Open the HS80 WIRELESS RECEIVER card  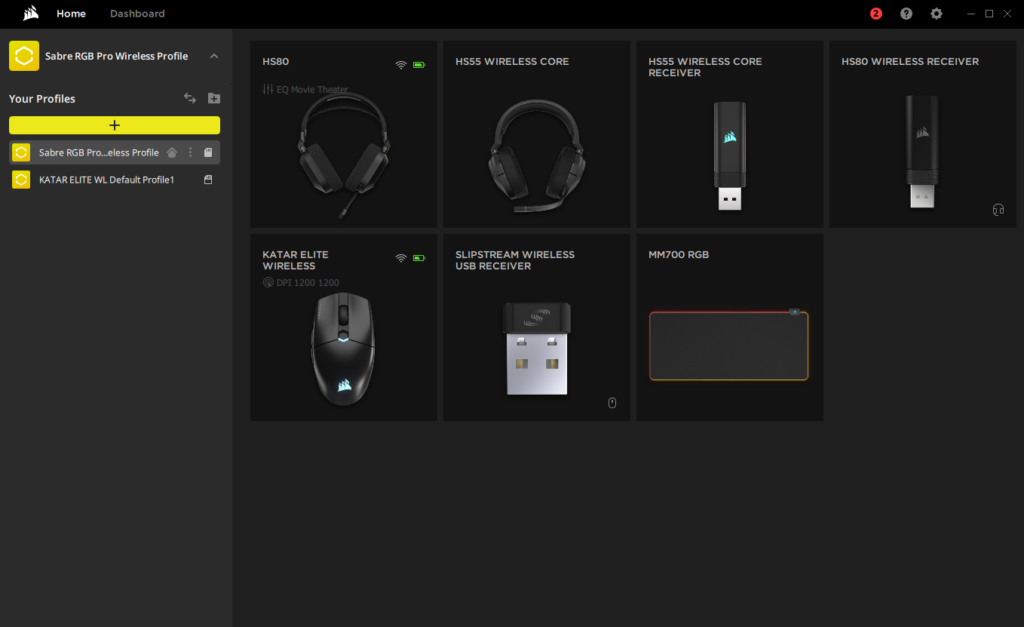[923, 134]
